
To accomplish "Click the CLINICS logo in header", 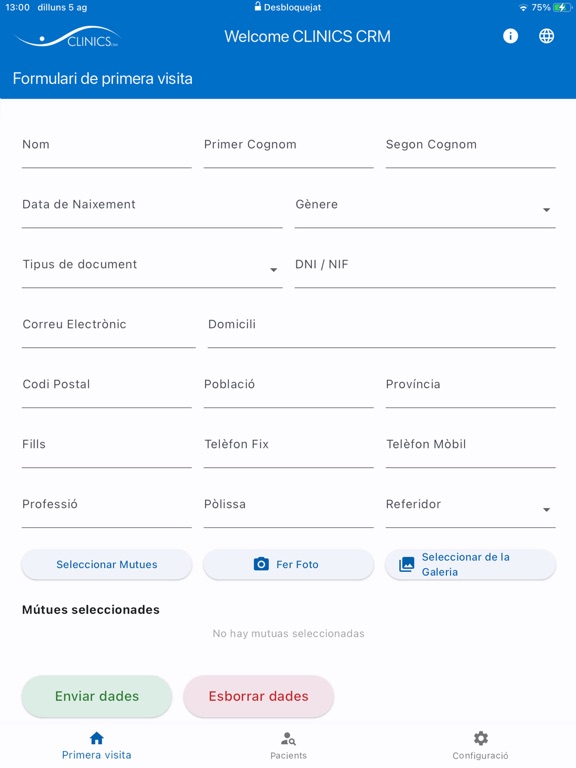I will click(67, 37).
